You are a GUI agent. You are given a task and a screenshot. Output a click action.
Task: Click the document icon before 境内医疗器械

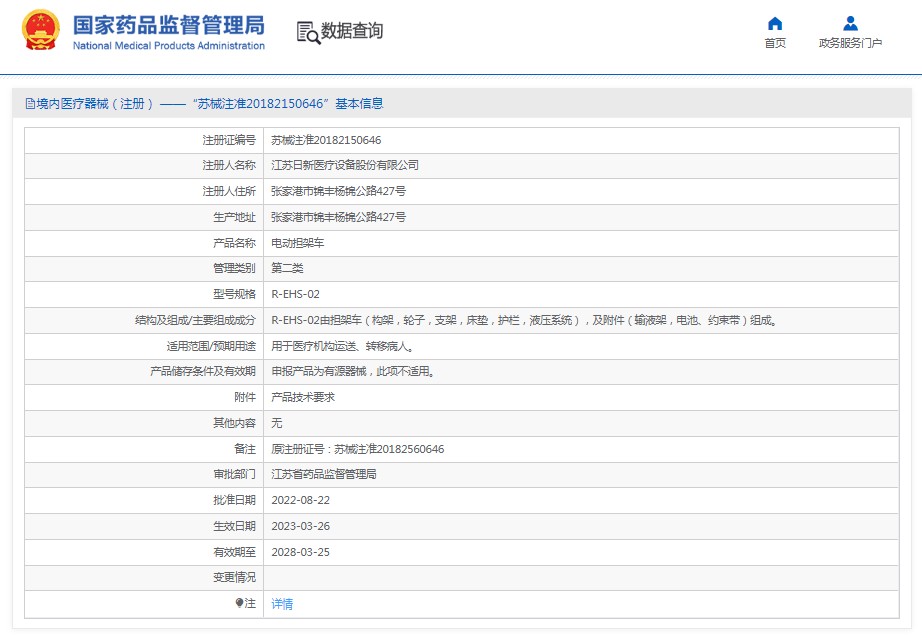(x=30, y=104)
